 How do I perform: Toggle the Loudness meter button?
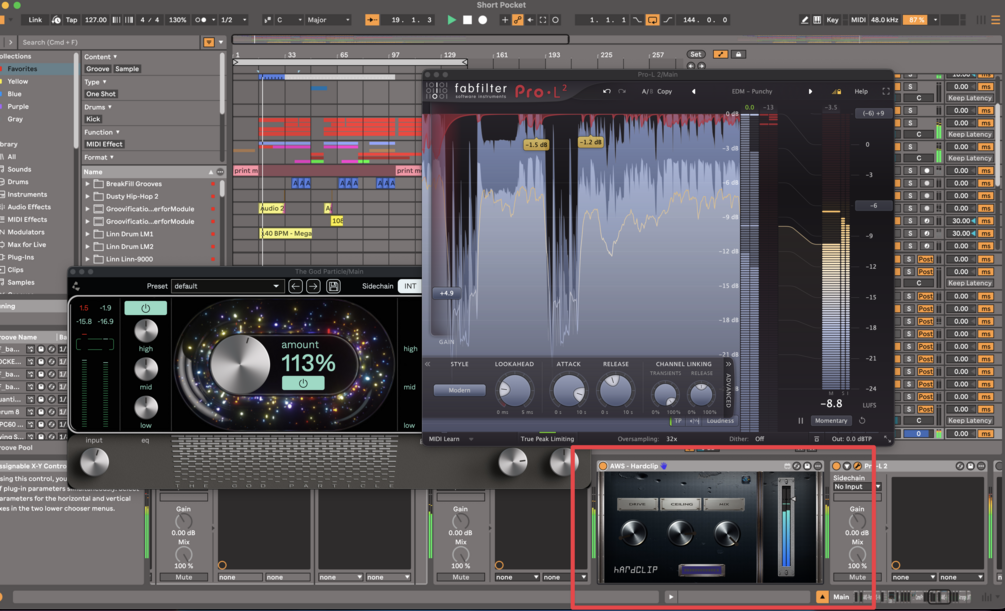[720, 421]
